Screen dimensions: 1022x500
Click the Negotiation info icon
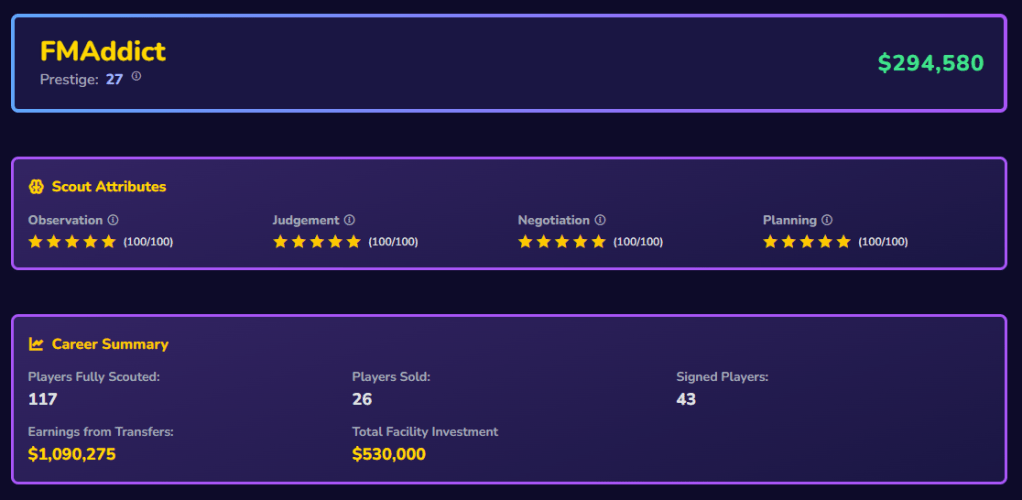click(x=600, y=220)
